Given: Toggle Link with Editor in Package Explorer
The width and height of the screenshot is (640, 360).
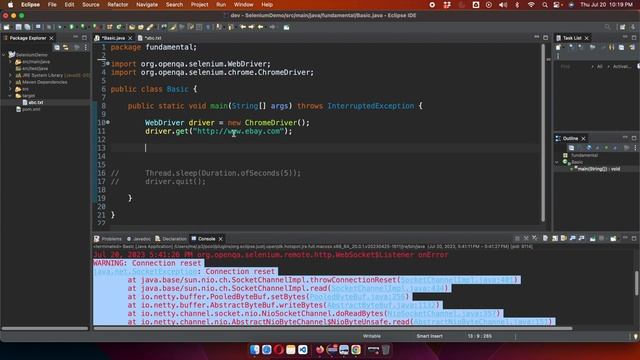Looking at the screenshot, I should 66,47.
